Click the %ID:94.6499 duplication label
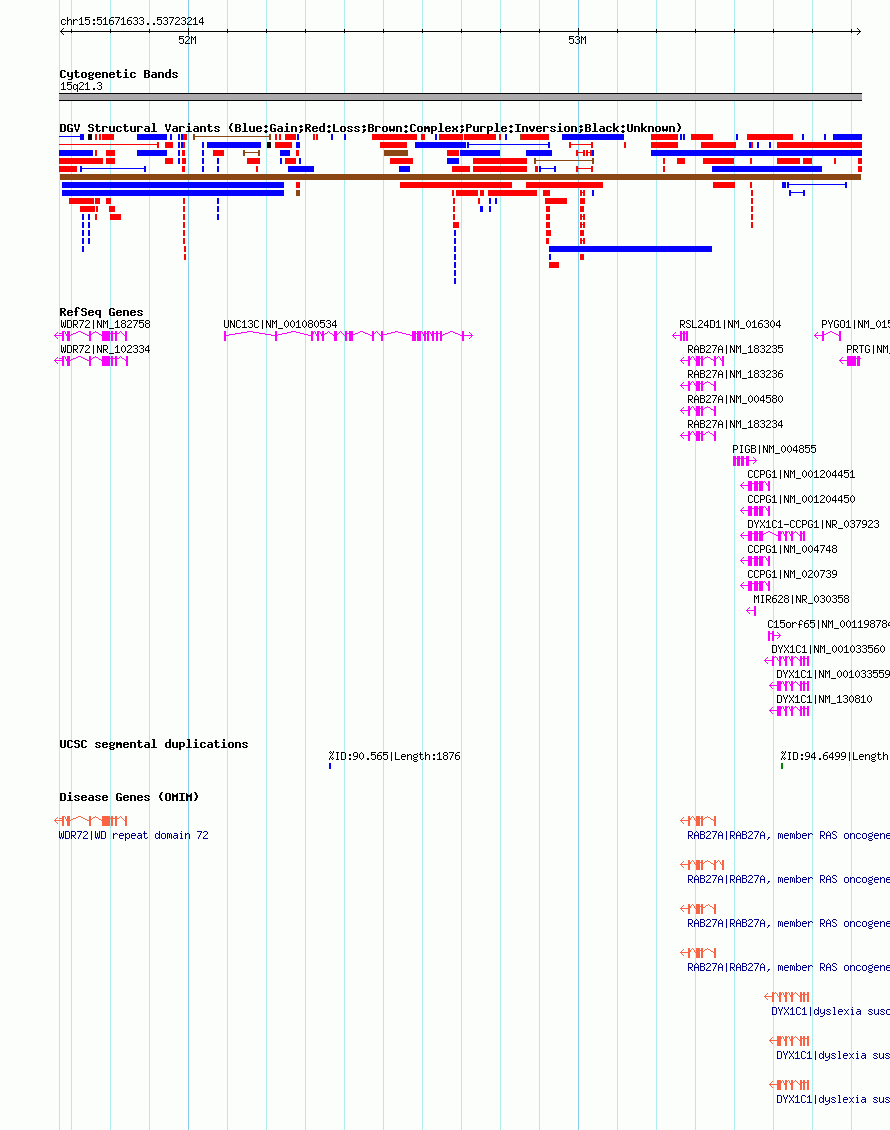 point(835,757)
